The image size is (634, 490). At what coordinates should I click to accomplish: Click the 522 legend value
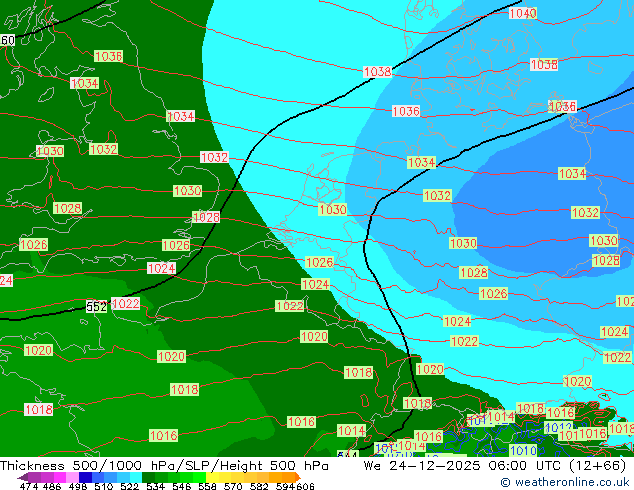click(x=129, y=486)
